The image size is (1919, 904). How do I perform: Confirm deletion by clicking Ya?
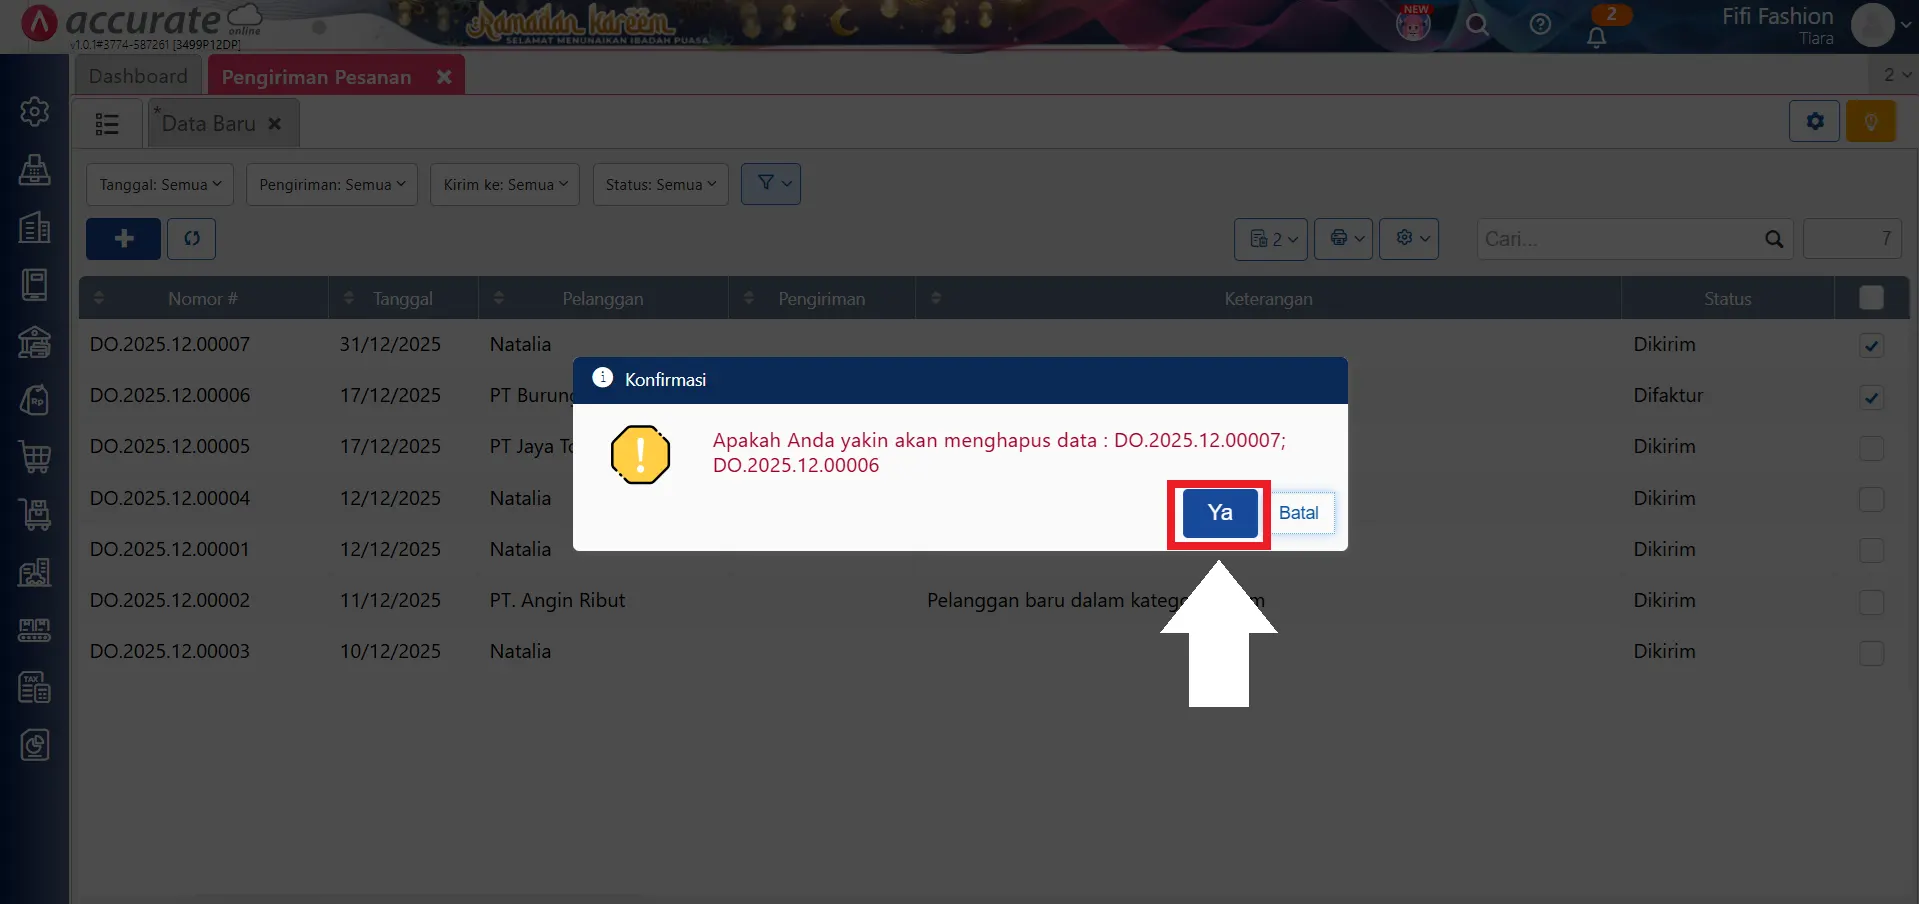pos(1218,512)
